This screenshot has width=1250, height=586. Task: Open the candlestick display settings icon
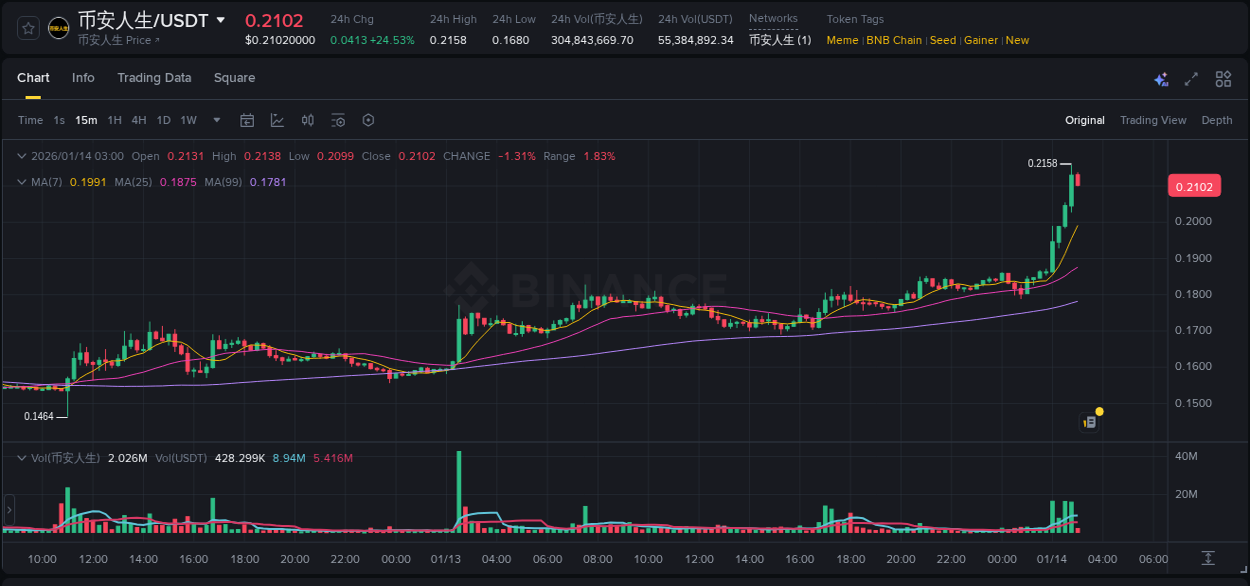click(307, 119)
